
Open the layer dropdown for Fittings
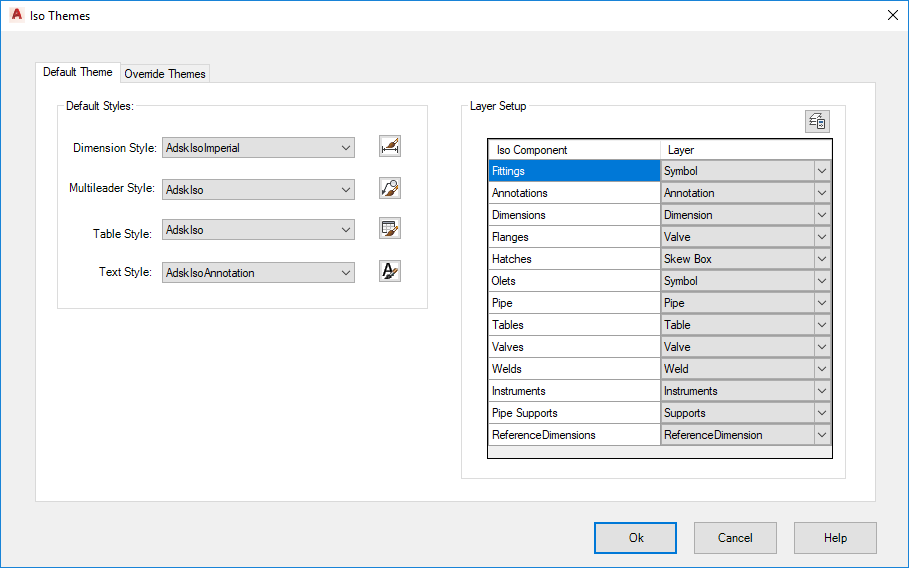[x=822, y=171]
